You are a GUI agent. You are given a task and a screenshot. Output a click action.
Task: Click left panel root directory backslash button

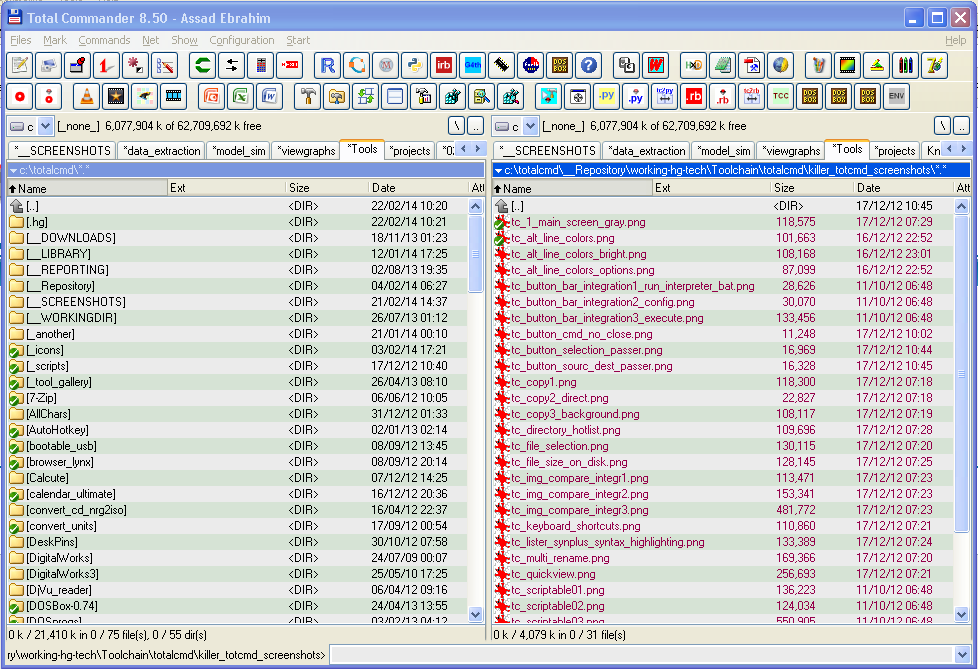click(457, 126)
